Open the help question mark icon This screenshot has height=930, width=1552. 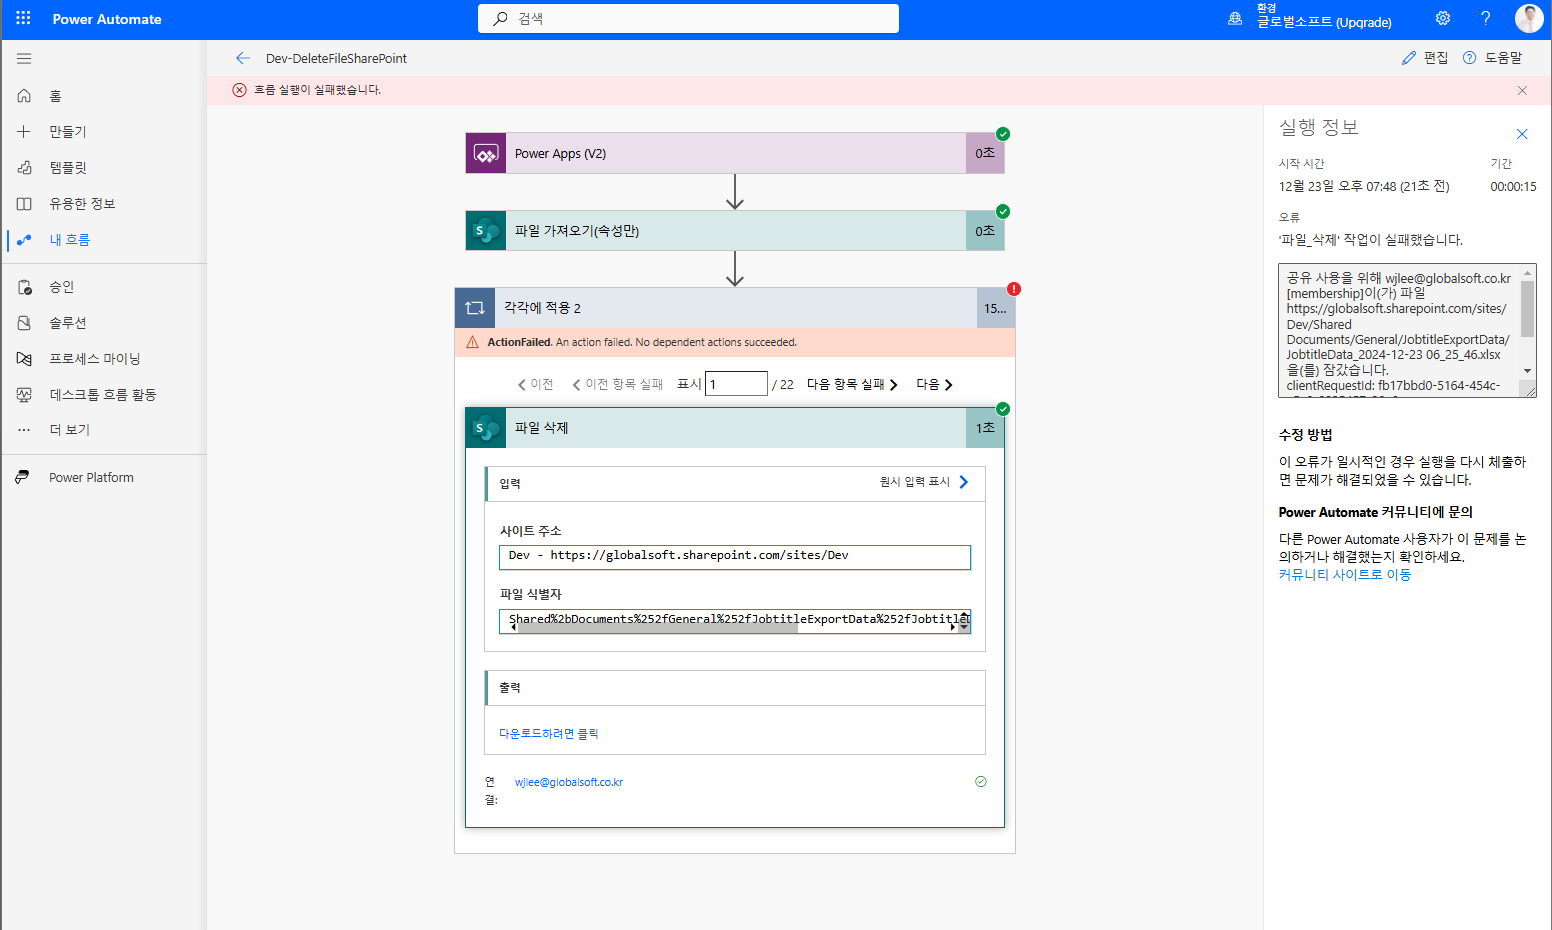tap(1486, 18)
